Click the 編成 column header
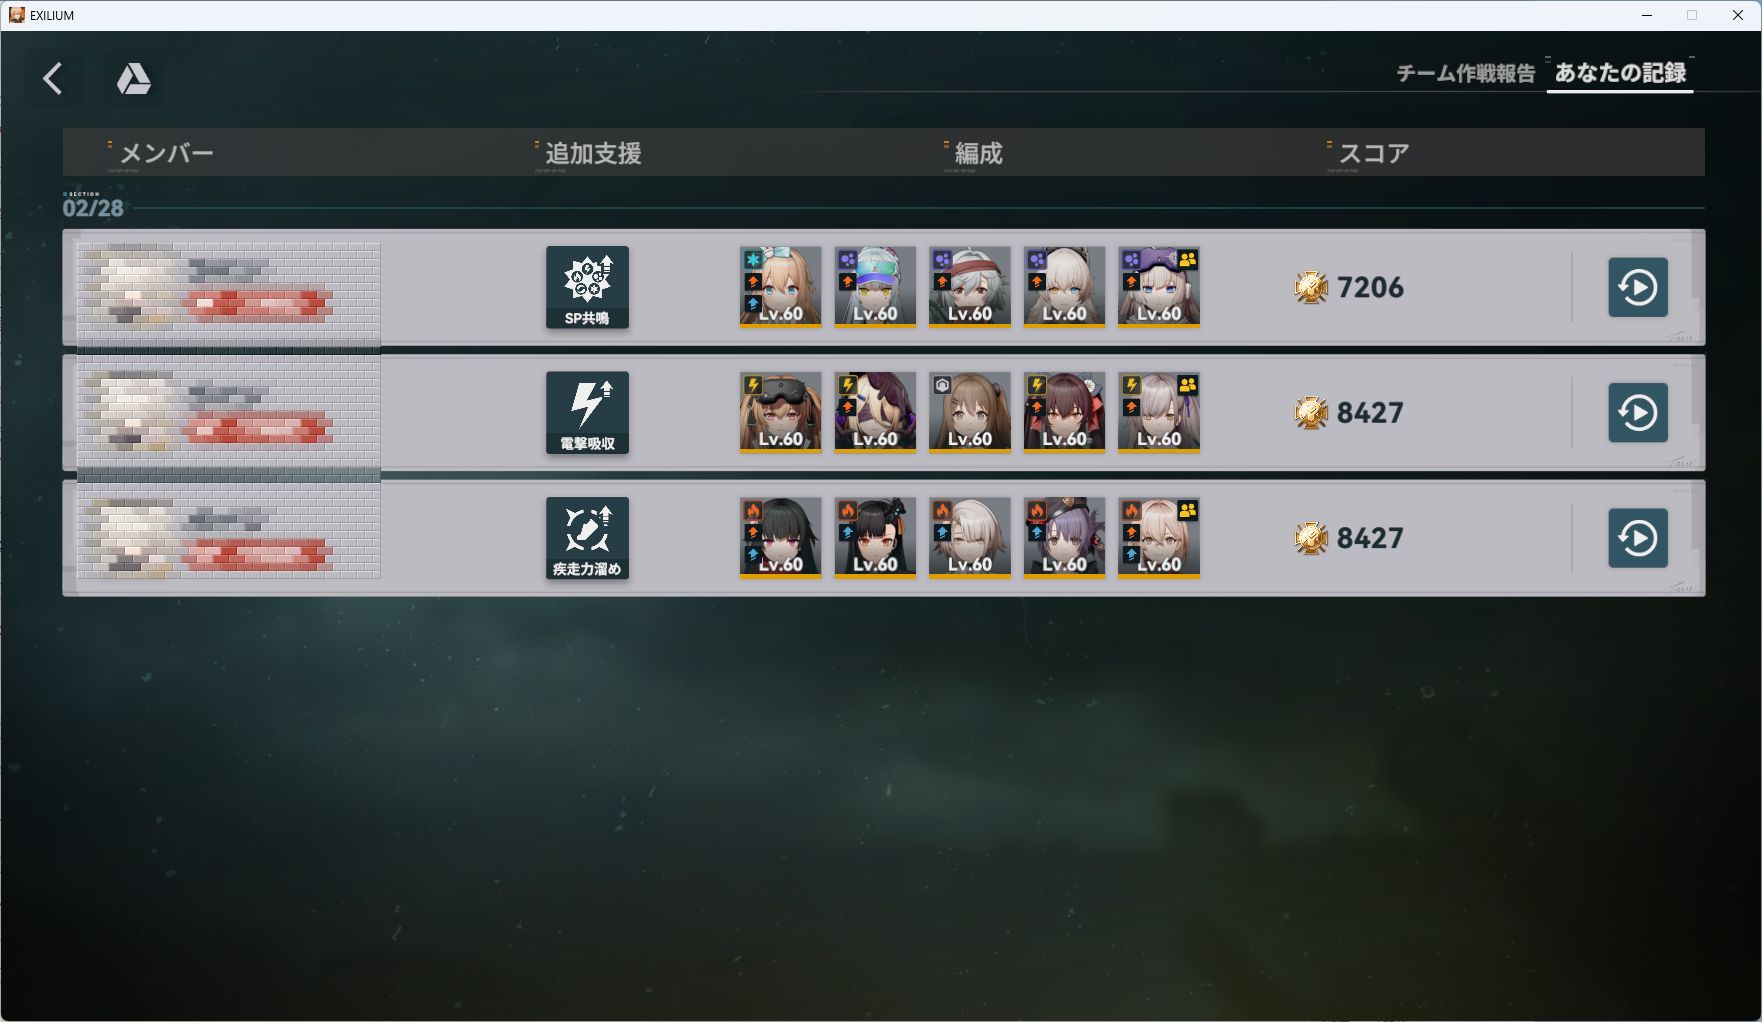 978,153
